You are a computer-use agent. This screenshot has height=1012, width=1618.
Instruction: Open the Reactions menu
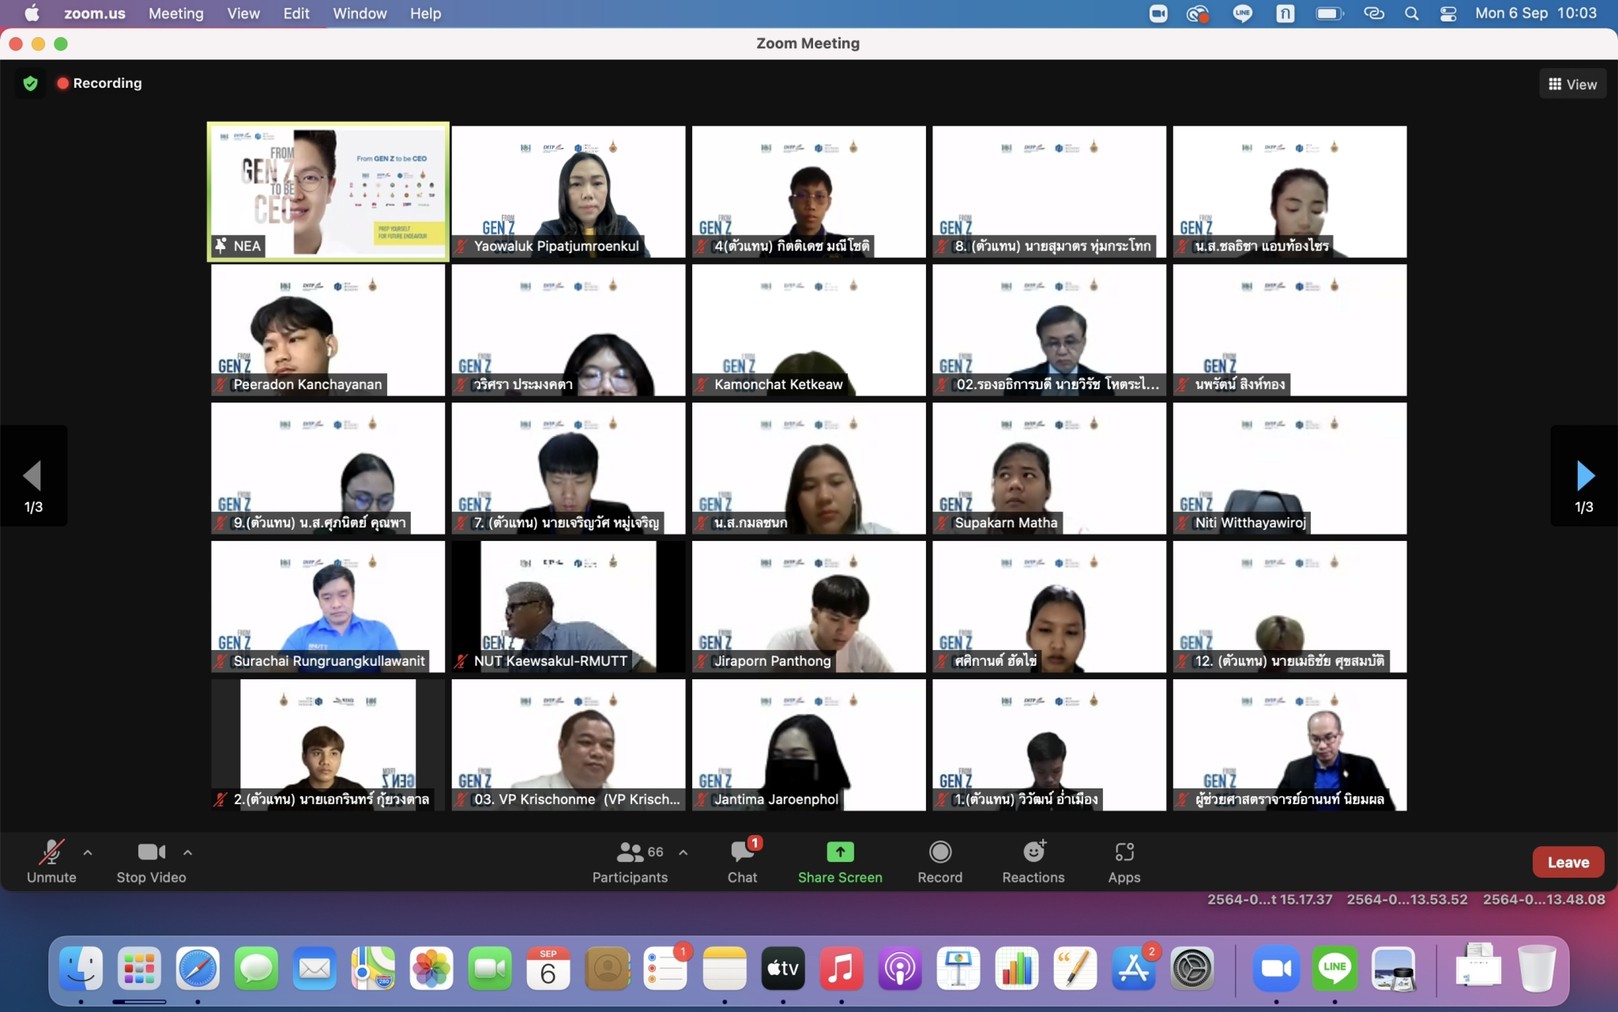click(x=1033, y=861)
